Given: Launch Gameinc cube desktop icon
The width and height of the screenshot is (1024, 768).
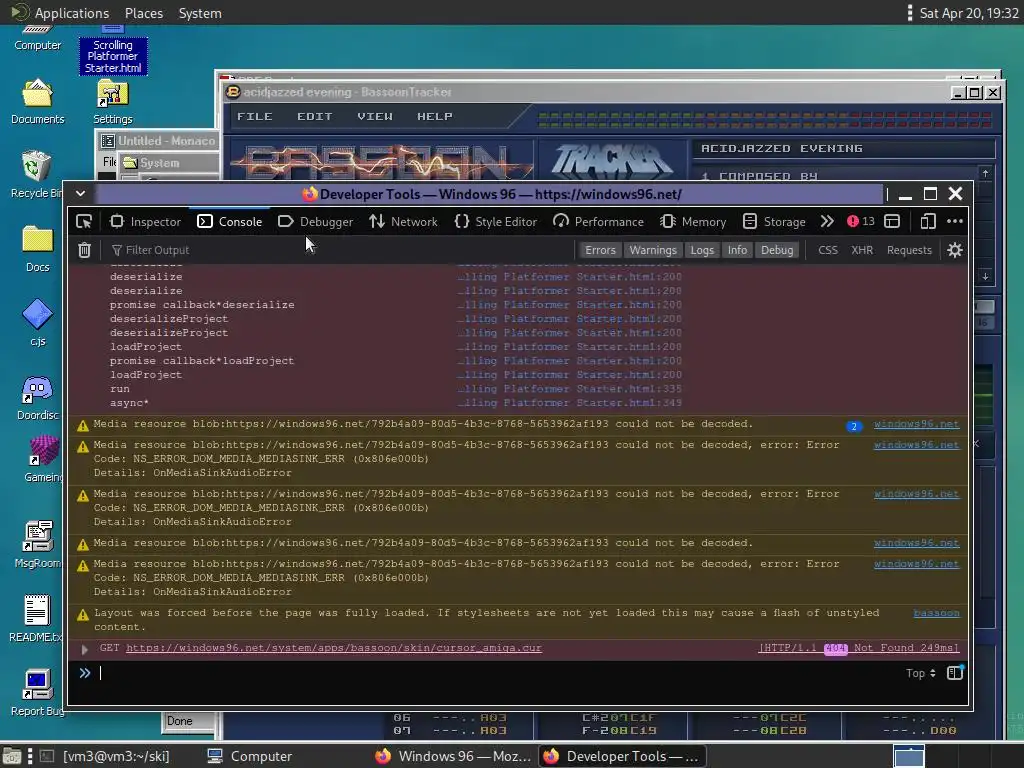Looking at the screenshot, I should tap(43, 459).
